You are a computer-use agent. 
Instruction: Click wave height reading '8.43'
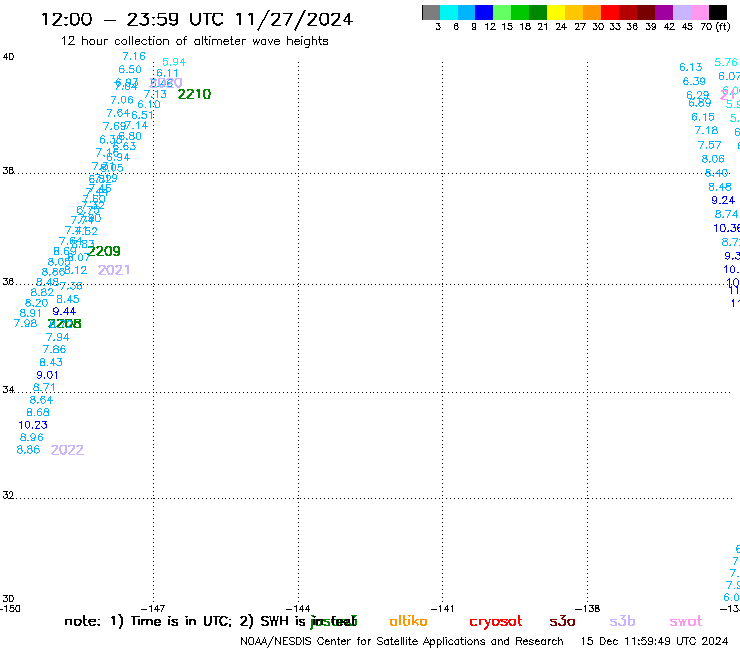coord(51,362)
